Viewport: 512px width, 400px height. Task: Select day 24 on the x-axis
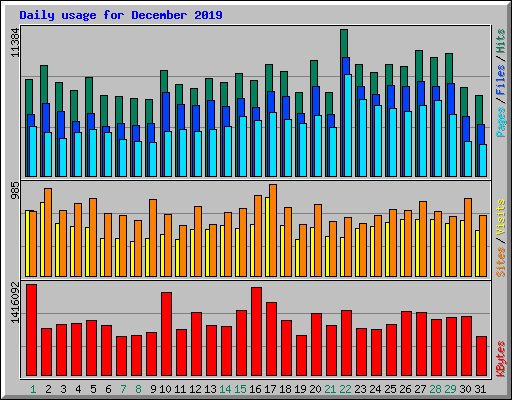coord(375,389)
